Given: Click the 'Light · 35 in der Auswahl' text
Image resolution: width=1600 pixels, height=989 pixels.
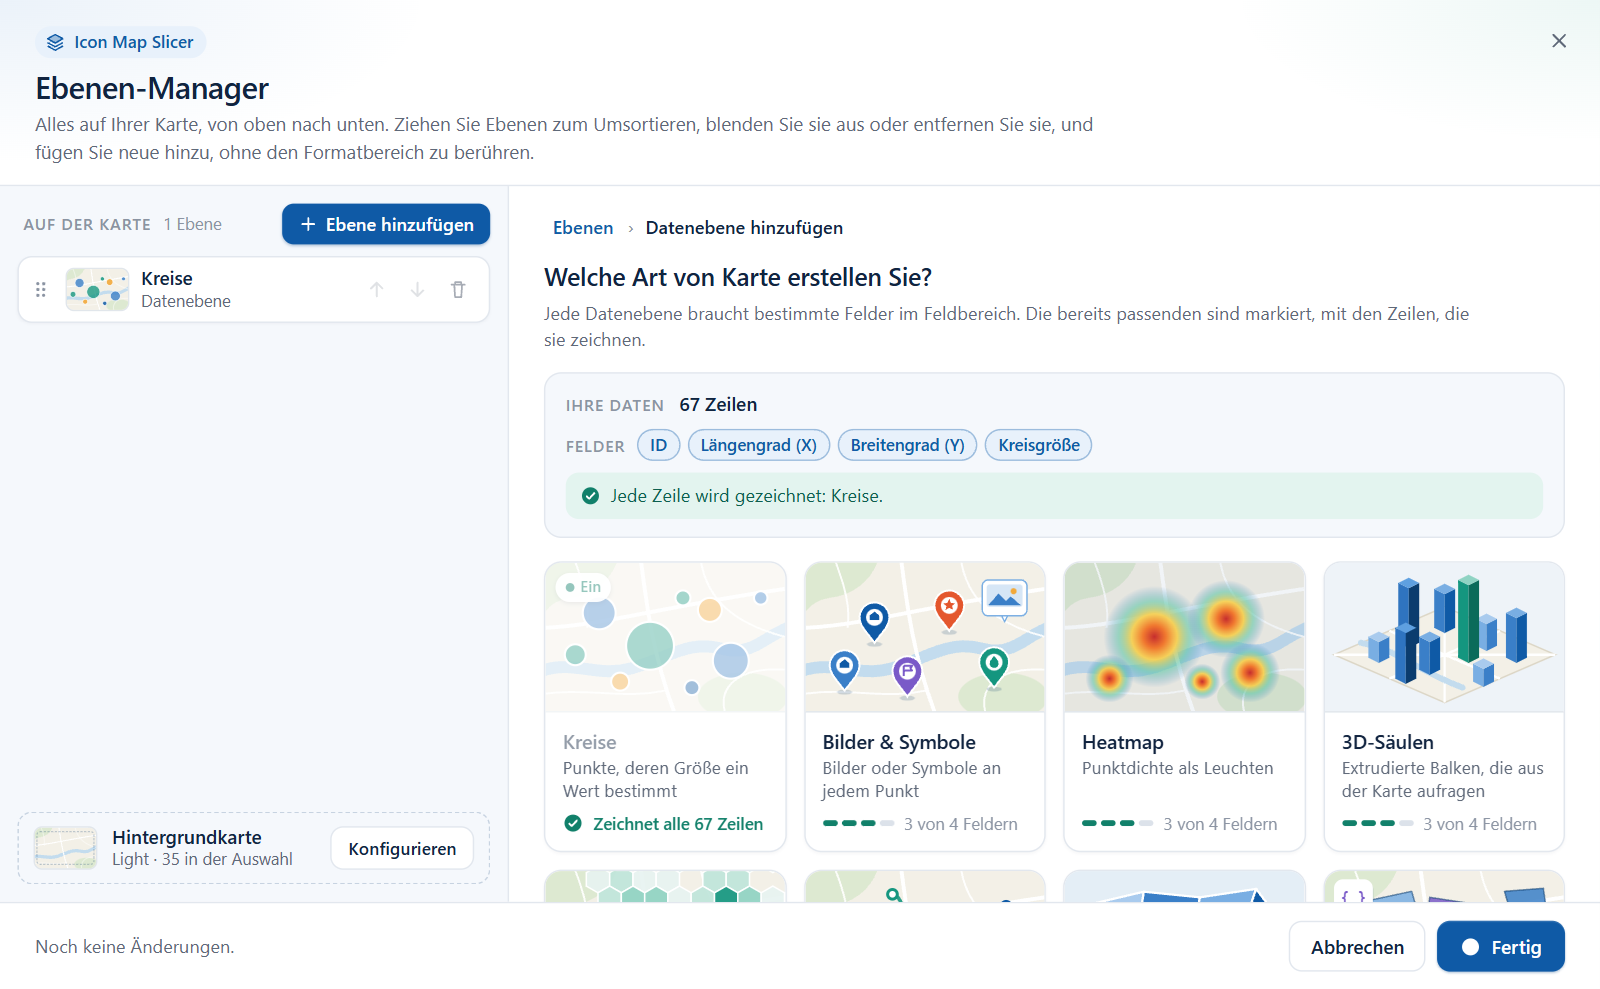Looking at the screenshot, I should click(x=202, y=859).
